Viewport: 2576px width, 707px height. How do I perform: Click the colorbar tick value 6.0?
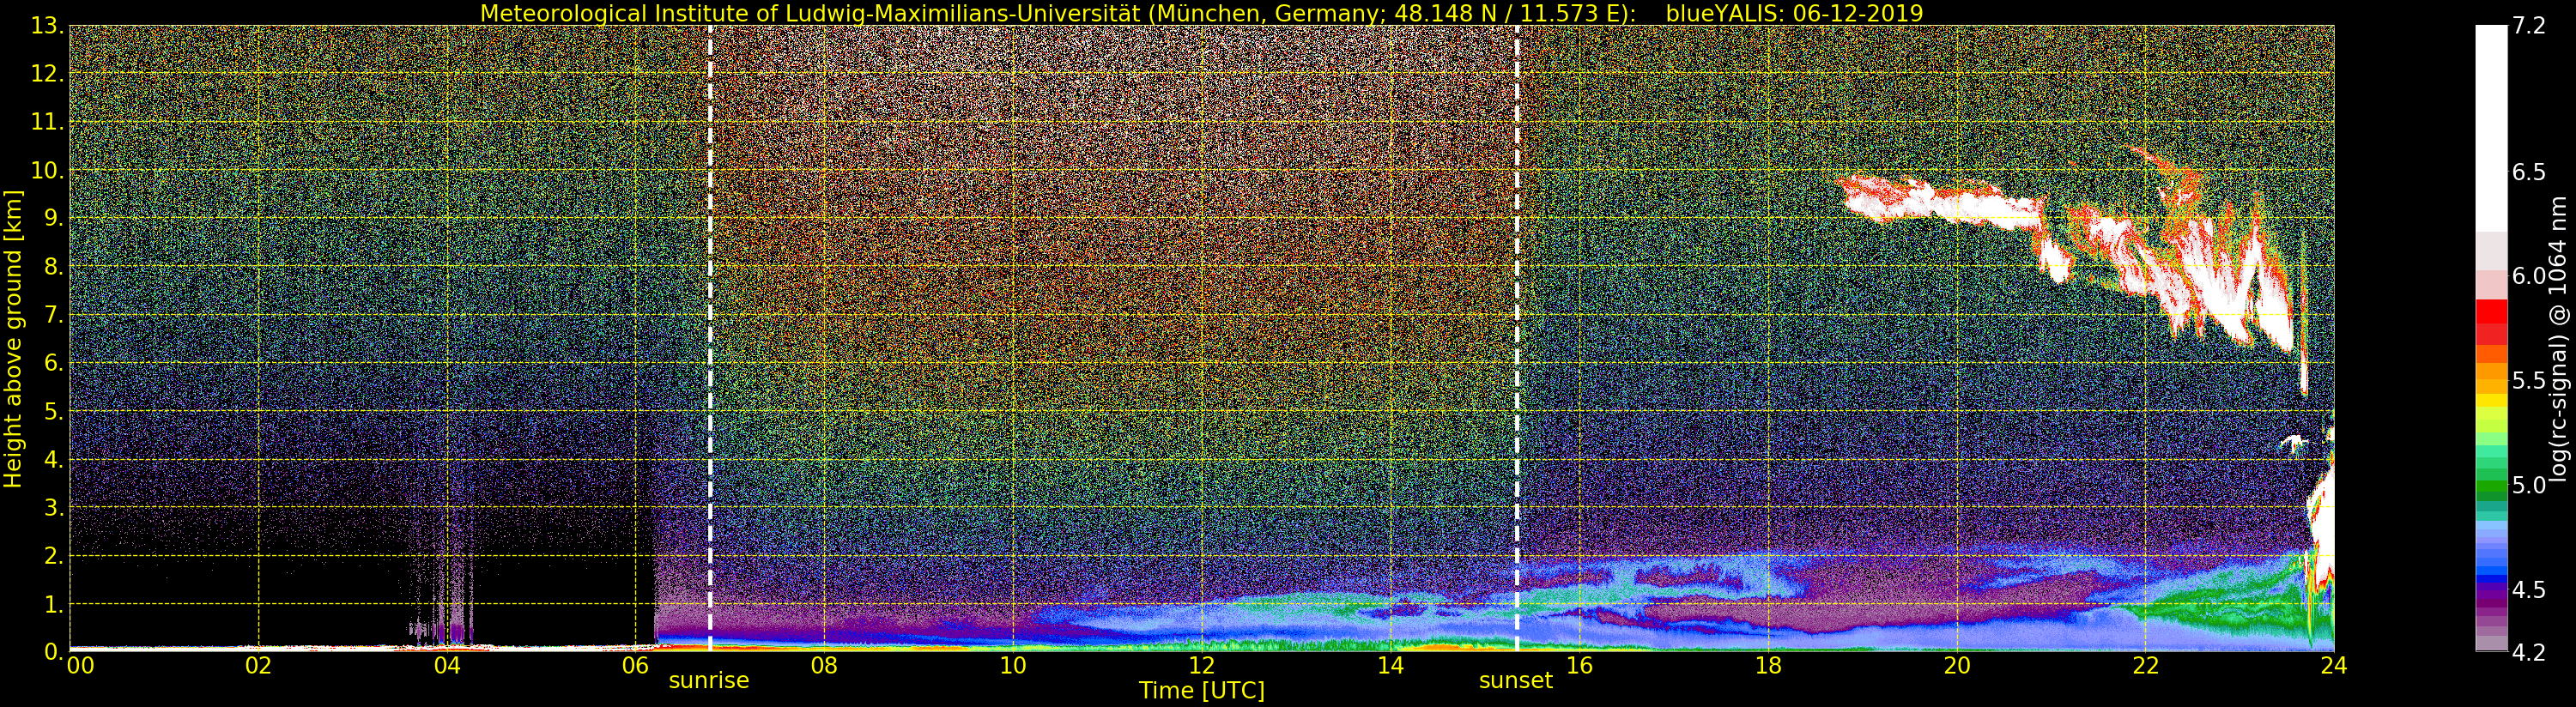click(2528, 276)
